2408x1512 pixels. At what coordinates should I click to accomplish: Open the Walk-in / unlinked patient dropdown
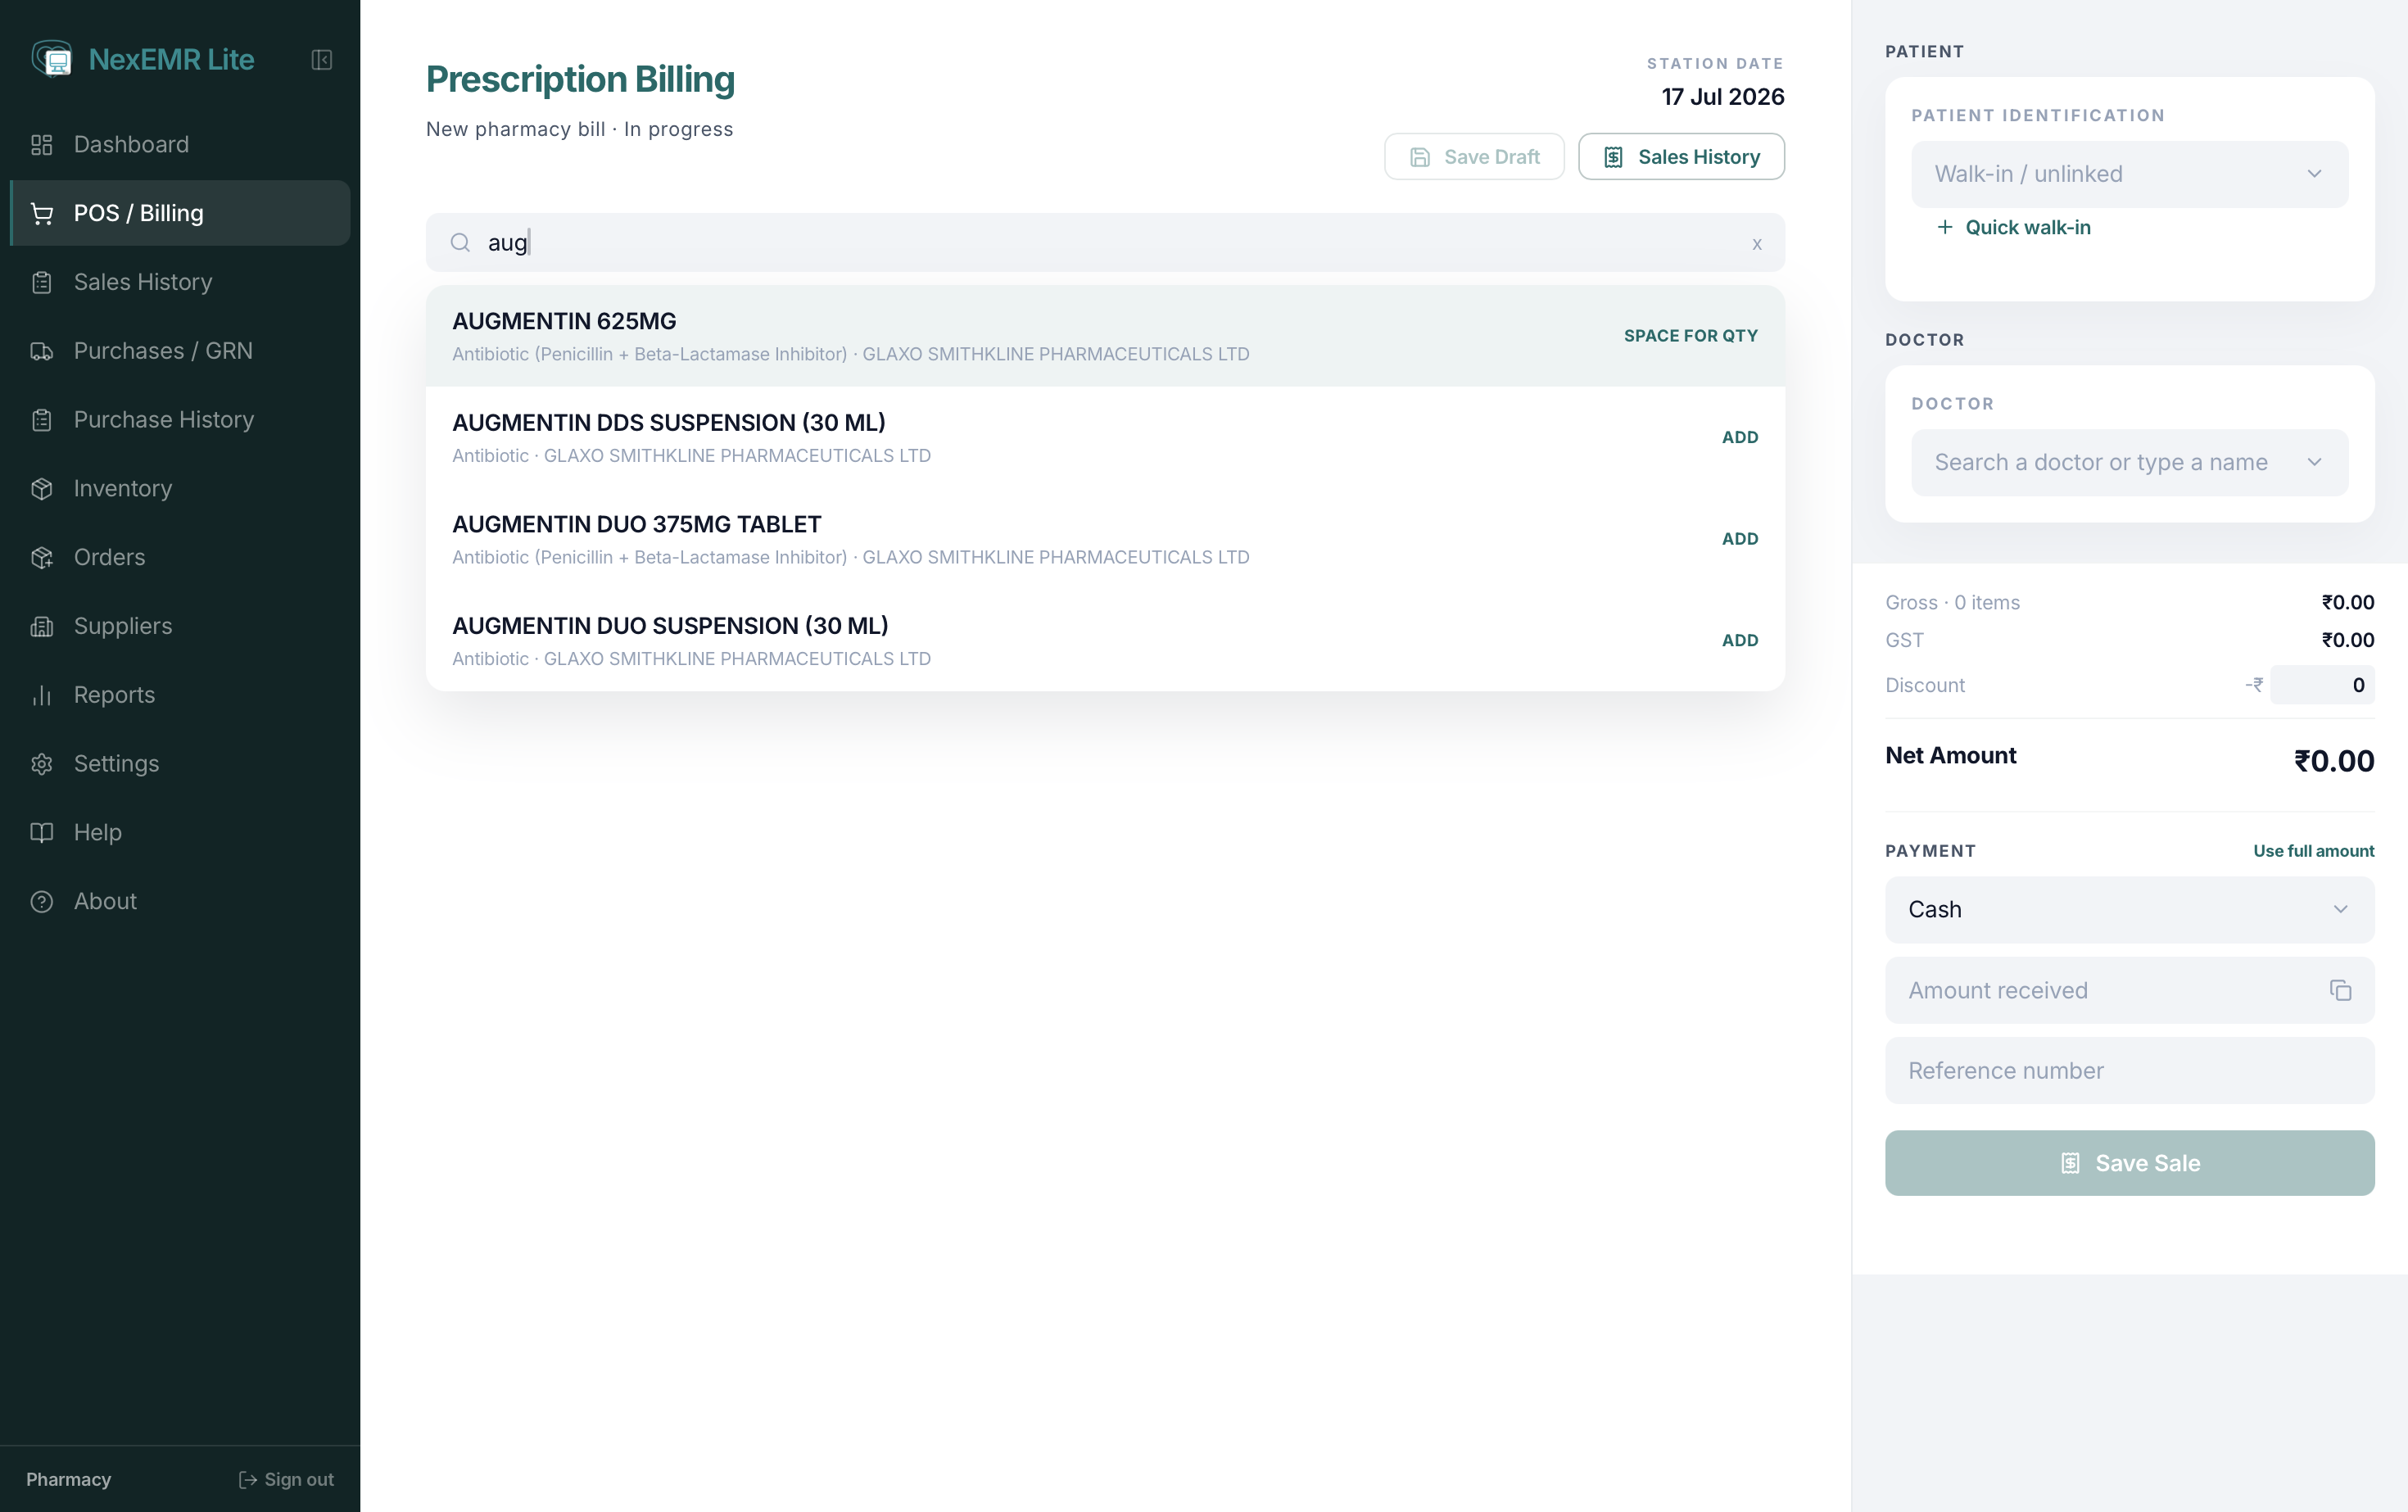(2129, 174)
